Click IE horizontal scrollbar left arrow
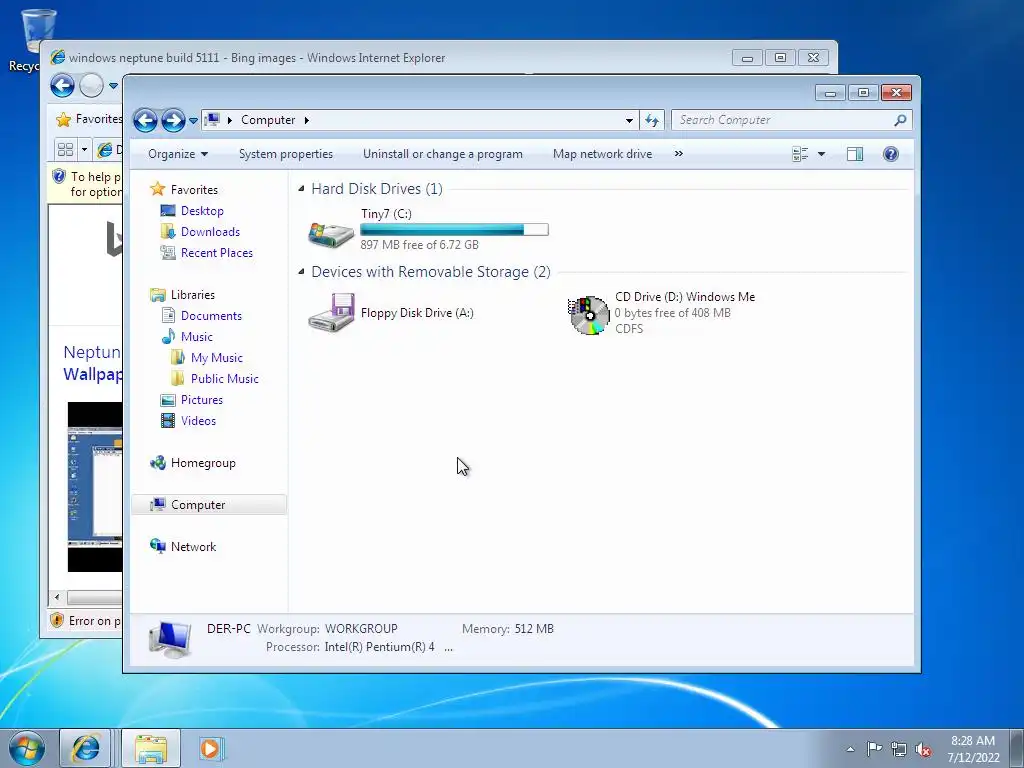Image resolution: width=1024 pixels, height=768 pixels. coord(57,597)
